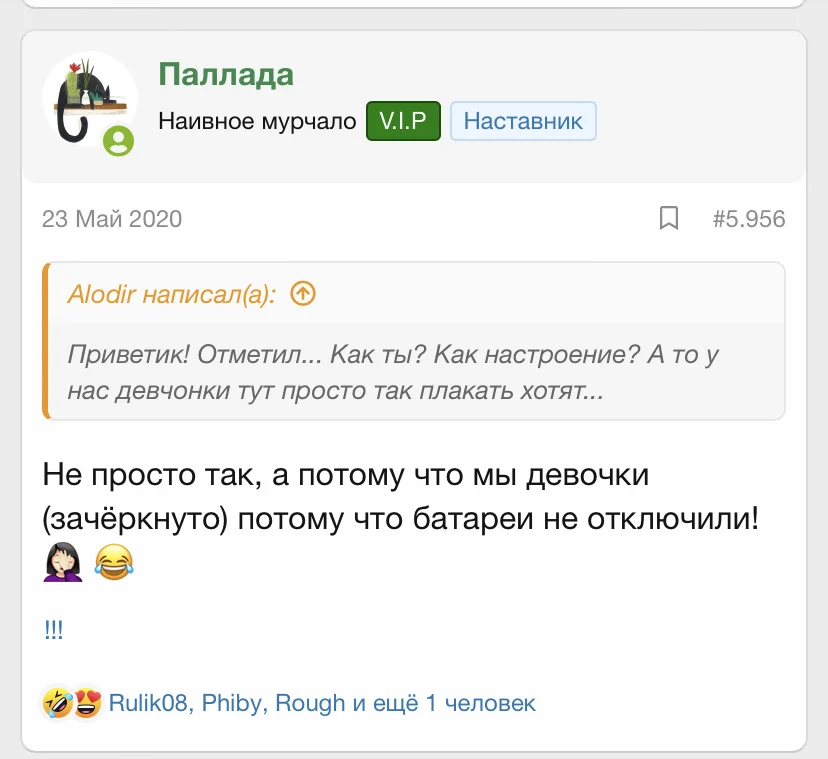Viewport: 828px width, 759px height.
Task: Click the green online status badge
Action: pos(119,141)
